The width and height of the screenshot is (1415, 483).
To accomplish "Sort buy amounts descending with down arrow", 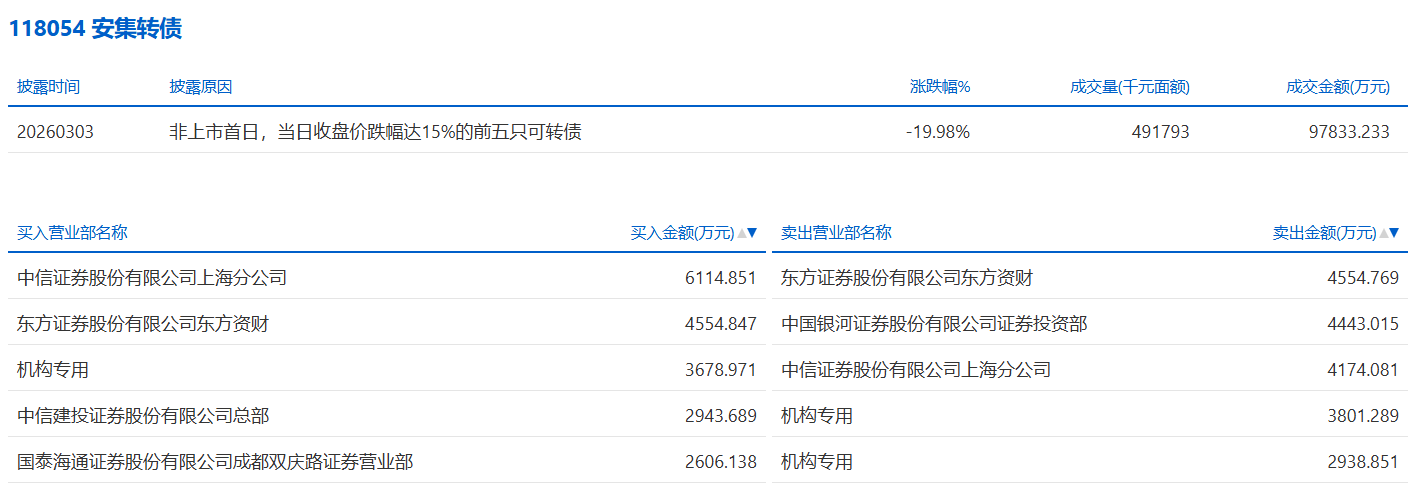I will [x=752, y=233].
